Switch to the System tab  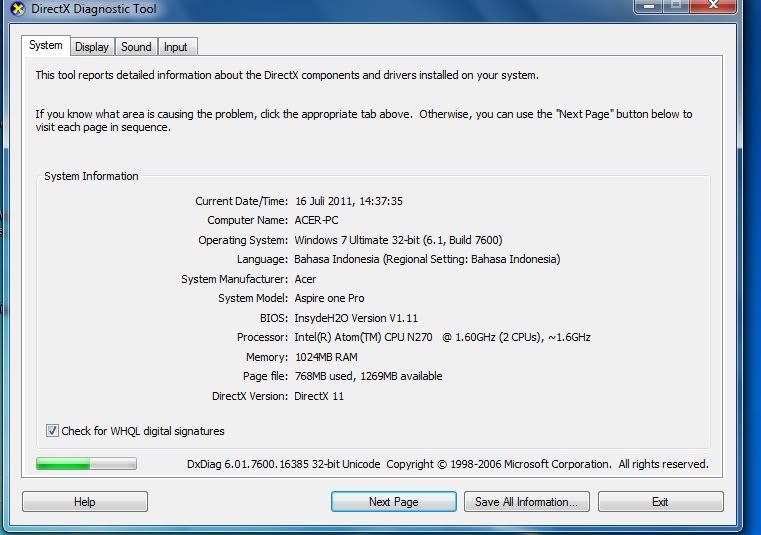pyautogui.click(x=46, y=46)
